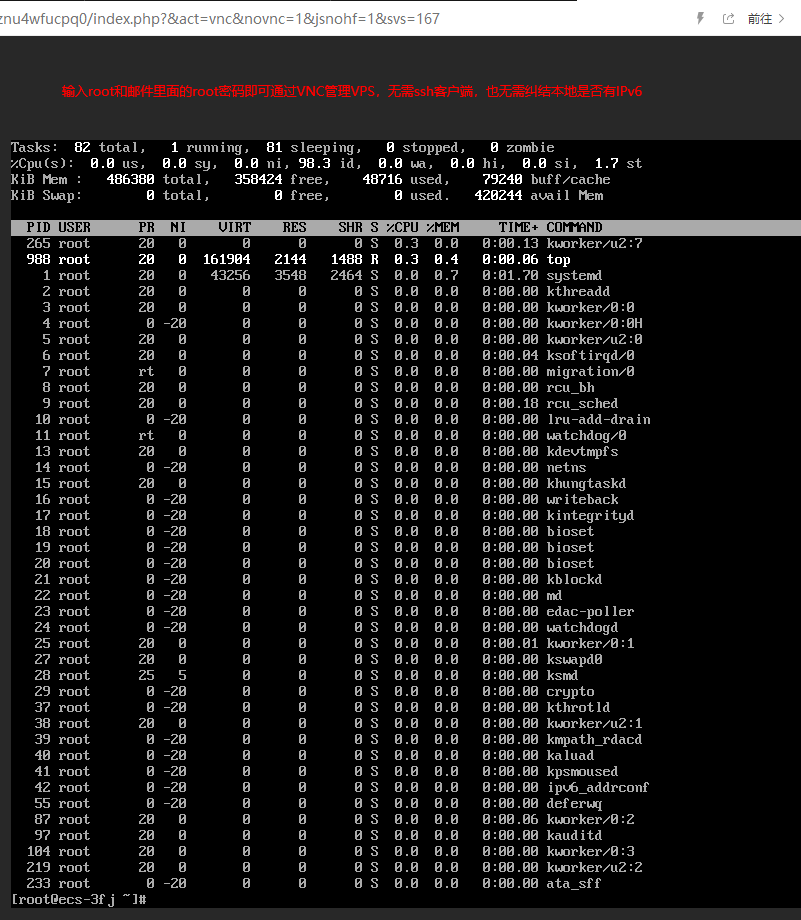The image size is (801, 920).
Task: Click the %MEM column header
Action: point(443,227)
